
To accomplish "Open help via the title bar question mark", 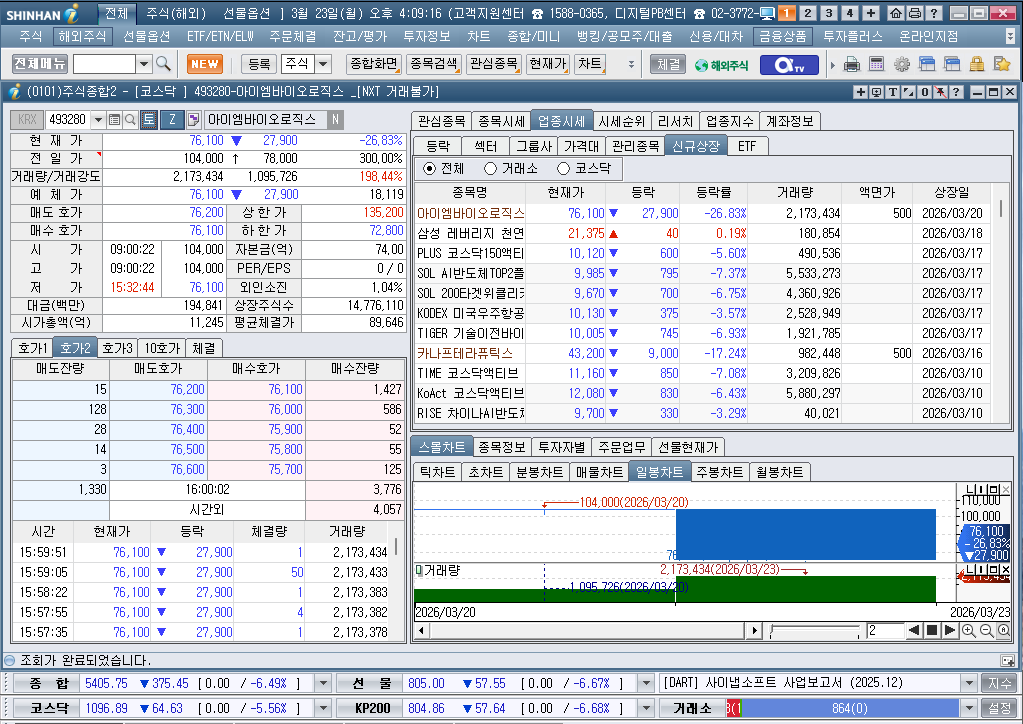I will [934, 13].
